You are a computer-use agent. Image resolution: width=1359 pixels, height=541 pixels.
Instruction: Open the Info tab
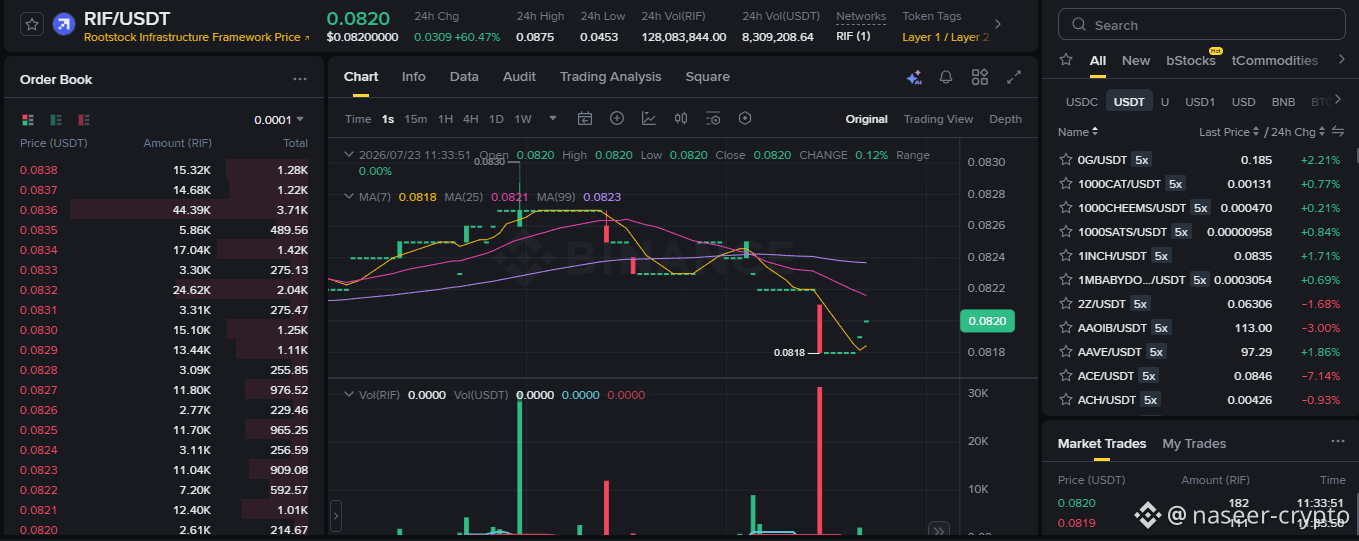tap(414, 77)
